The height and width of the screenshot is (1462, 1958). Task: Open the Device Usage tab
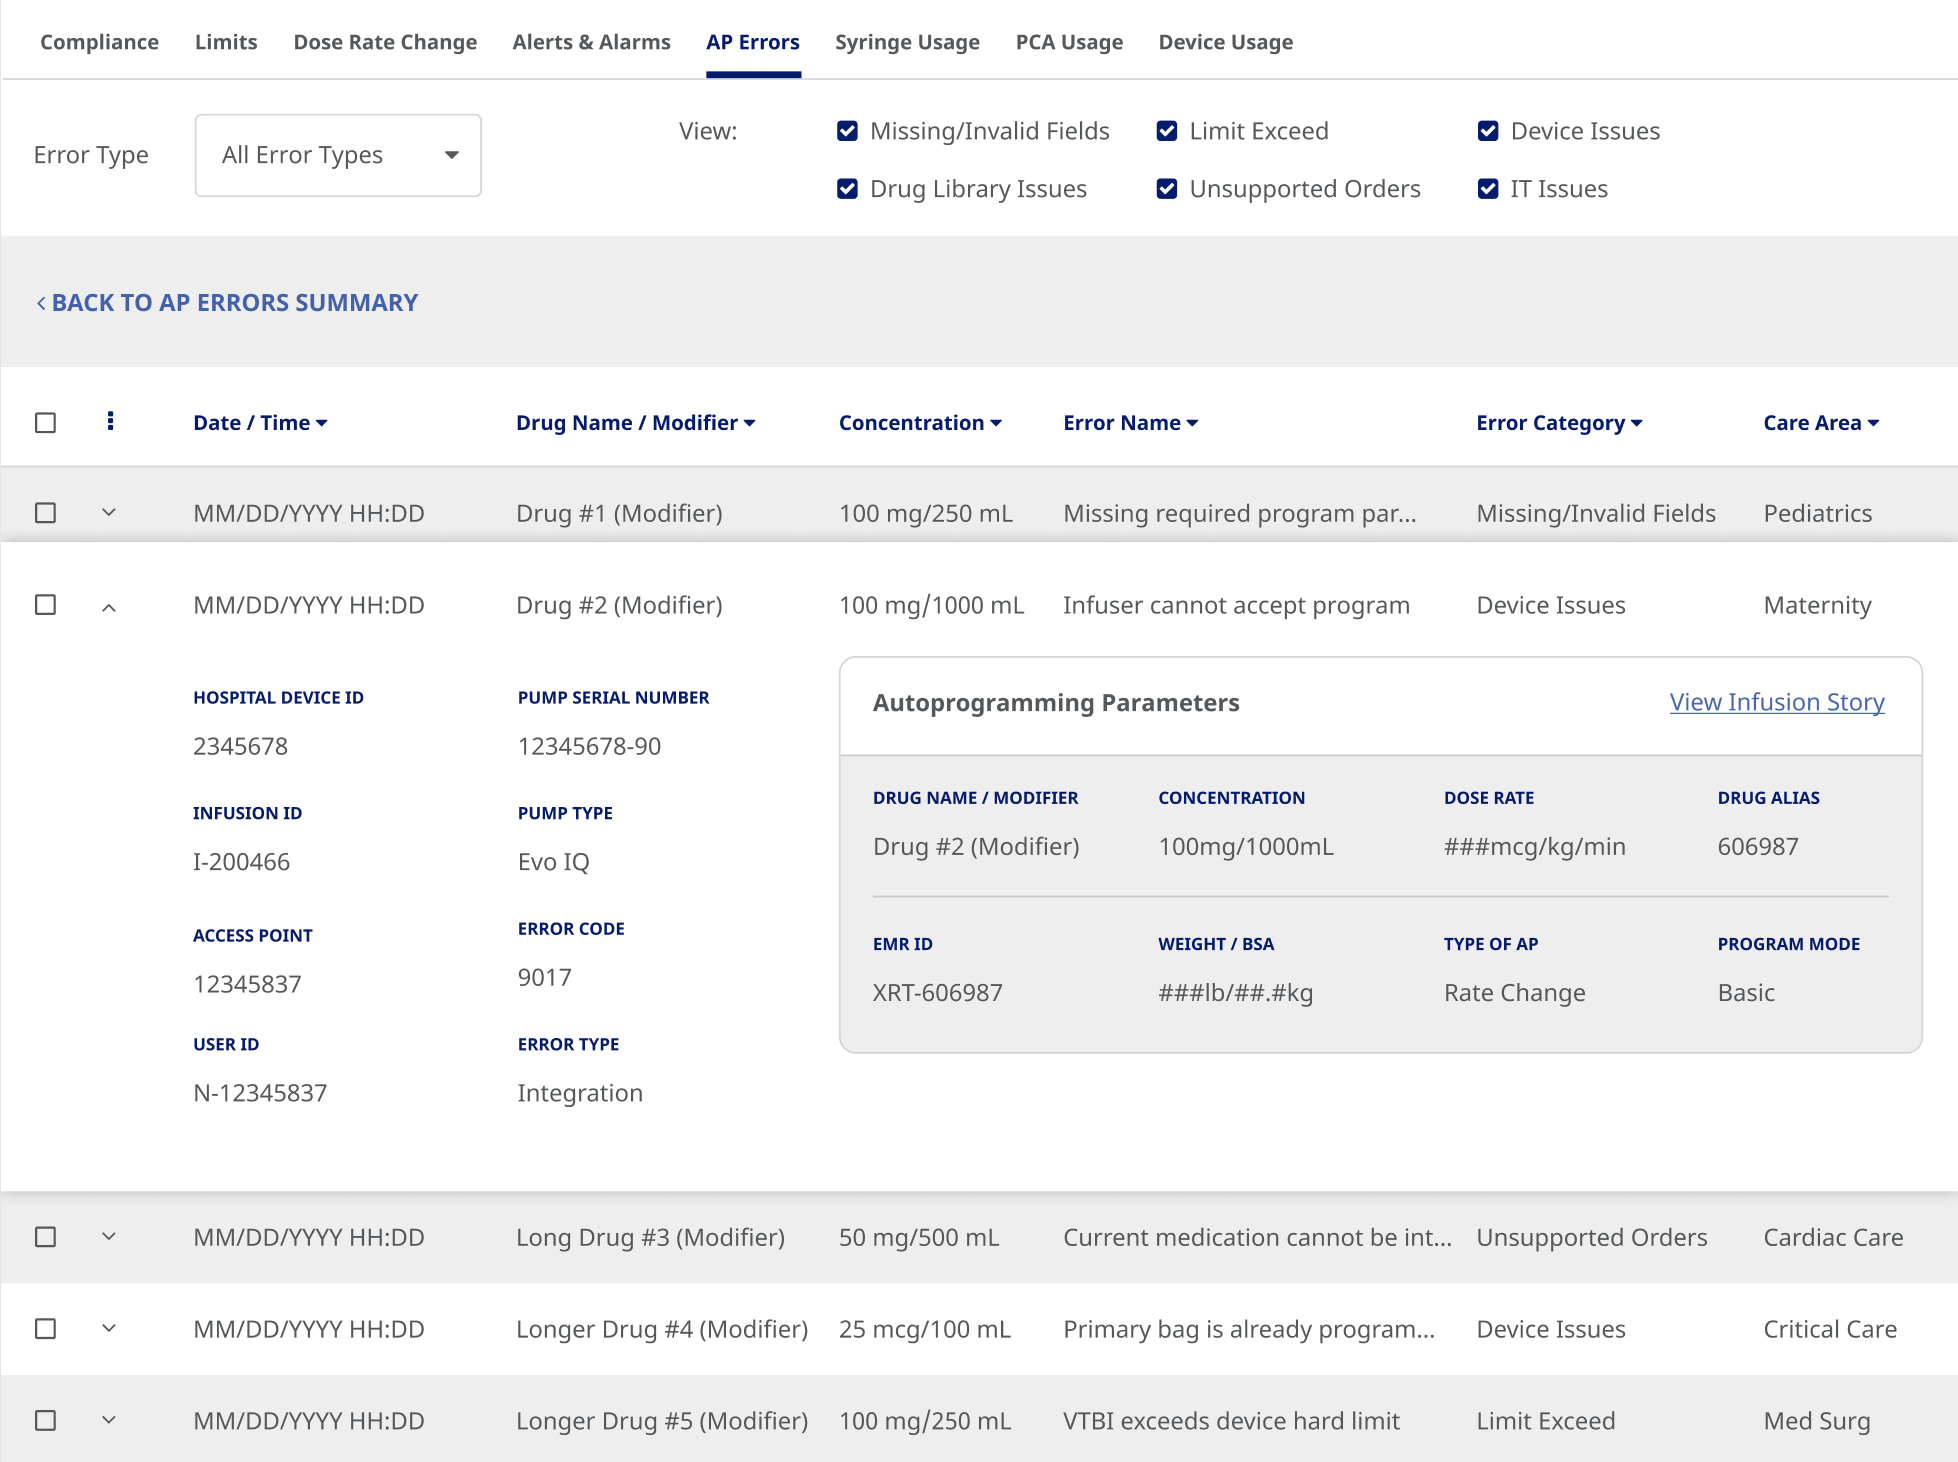click(x=1225, y=42)
